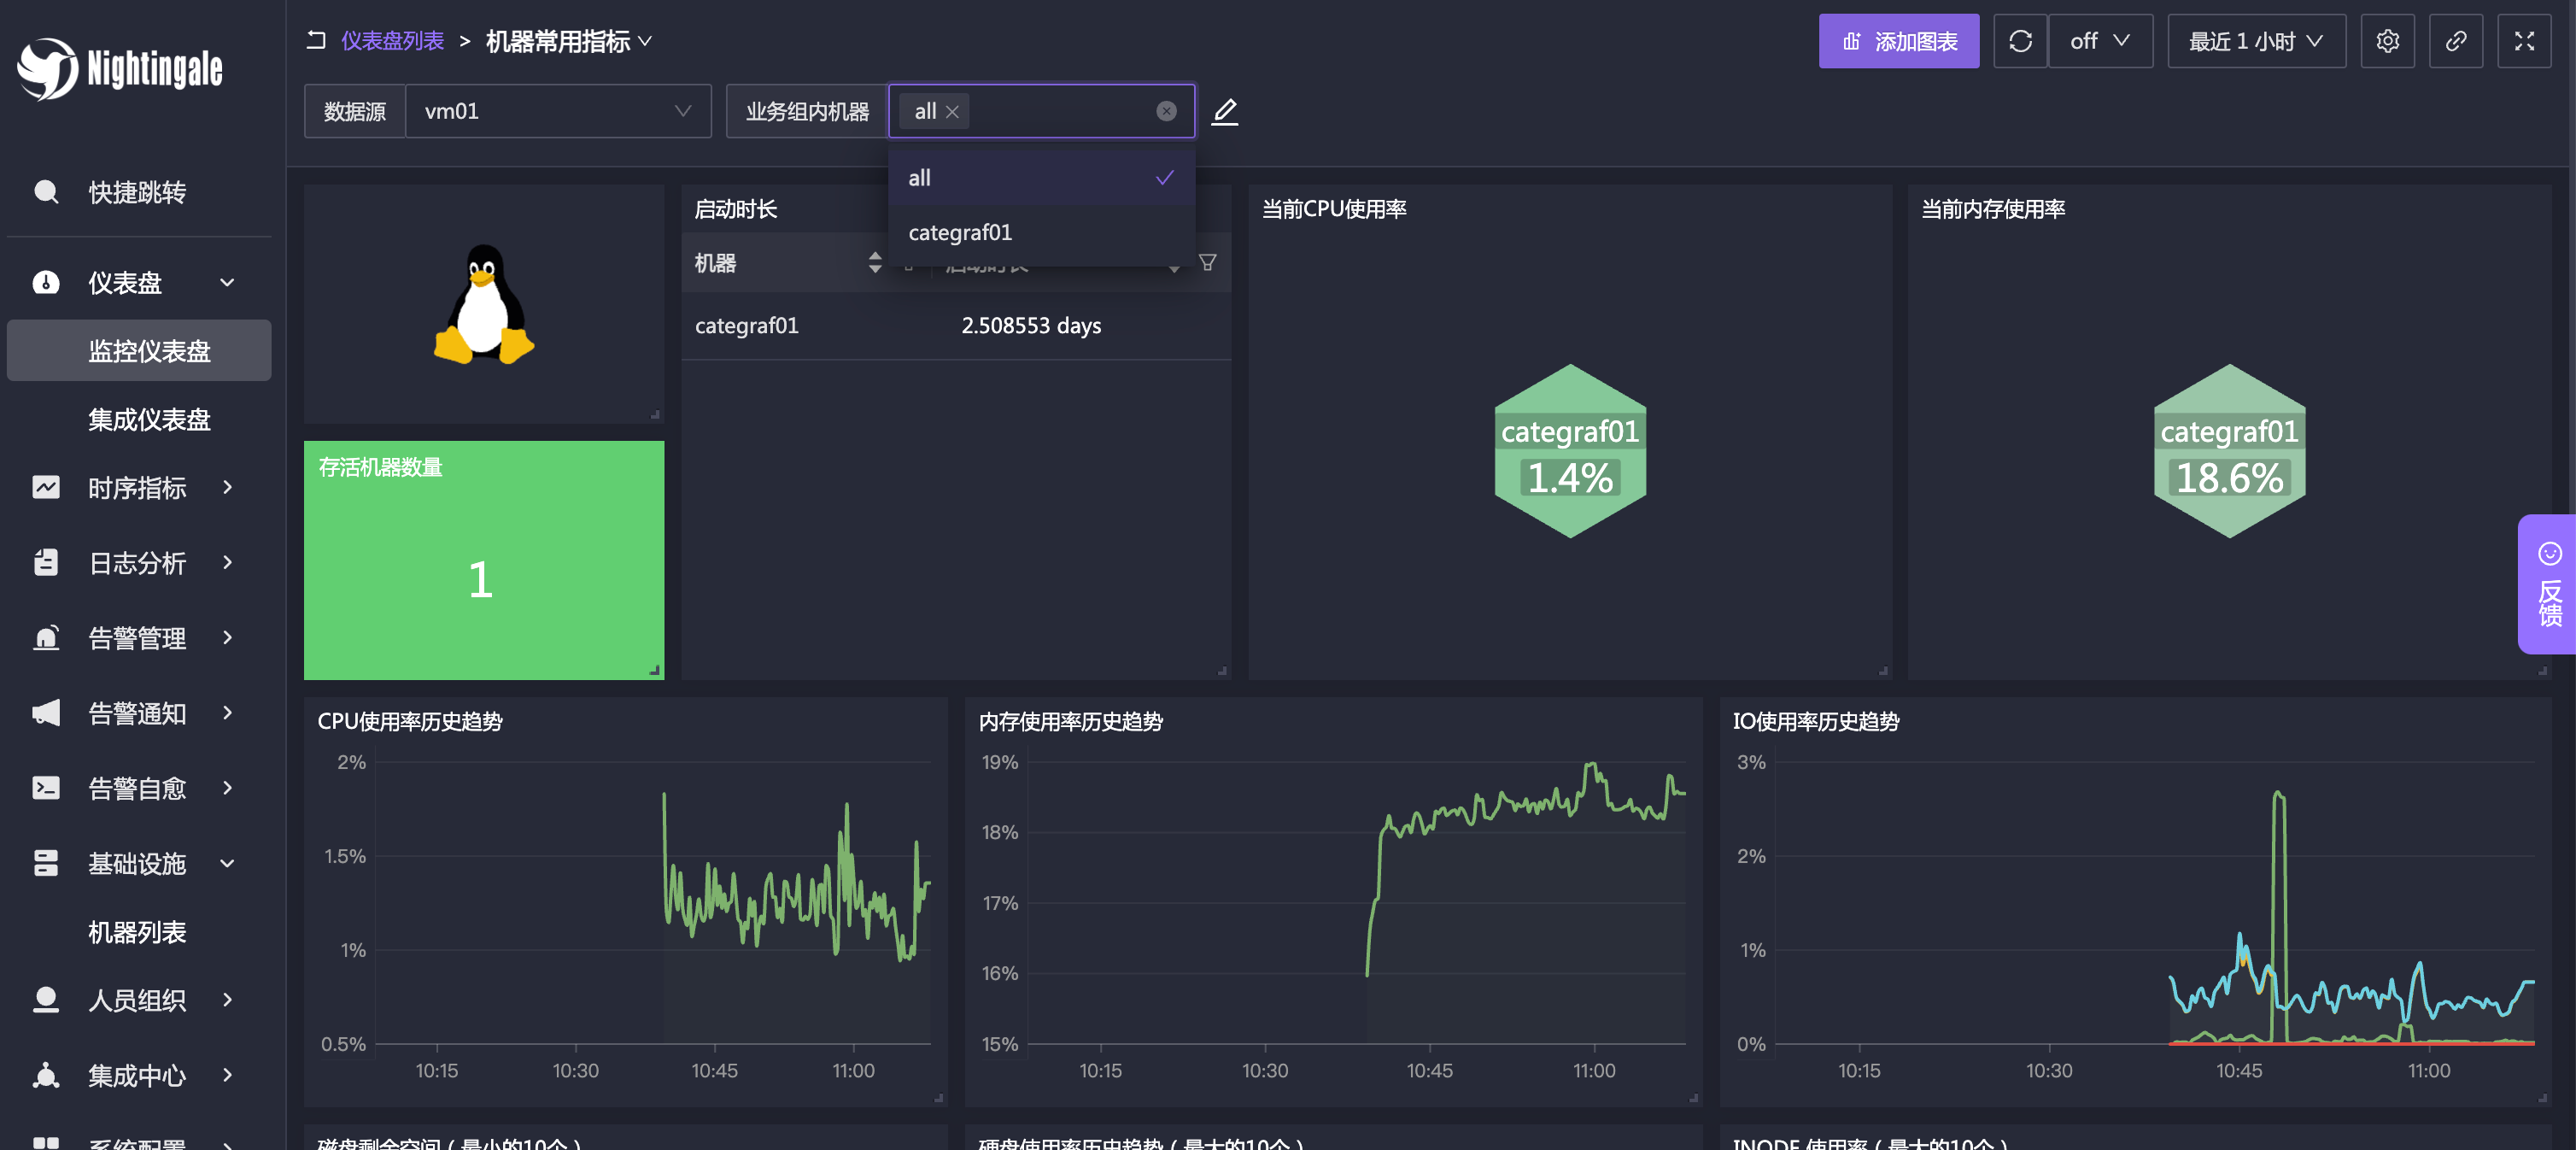Screen dimensions: 2576x1150
Task: Click the 告警通知 megaphone icon
Action: pos(46,713)
